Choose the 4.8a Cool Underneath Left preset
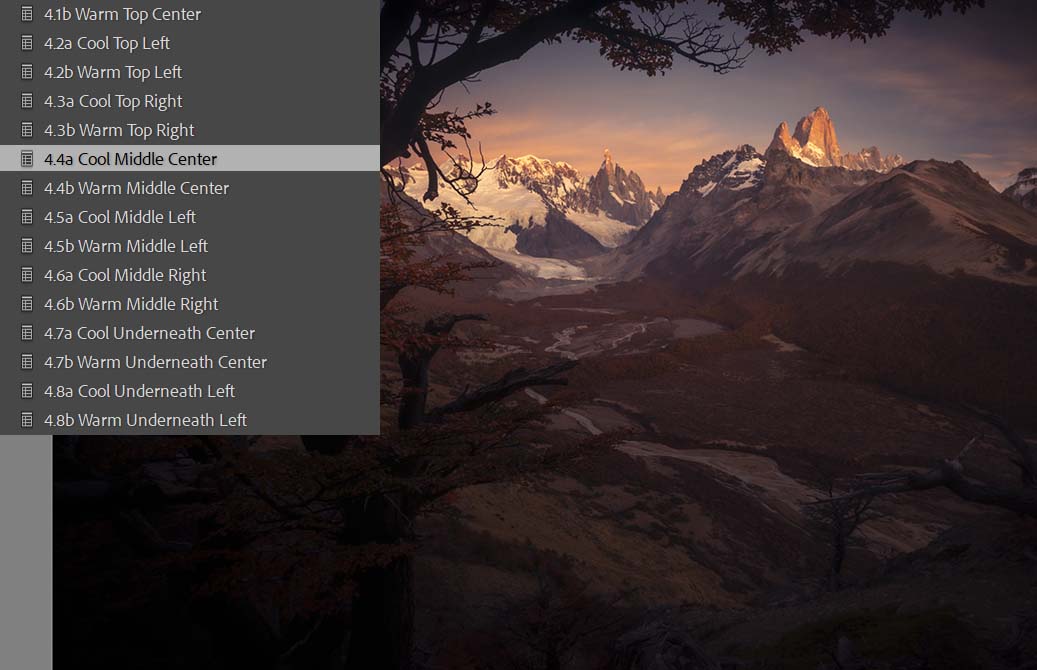The image size is (1037, 670). (139, 391)
